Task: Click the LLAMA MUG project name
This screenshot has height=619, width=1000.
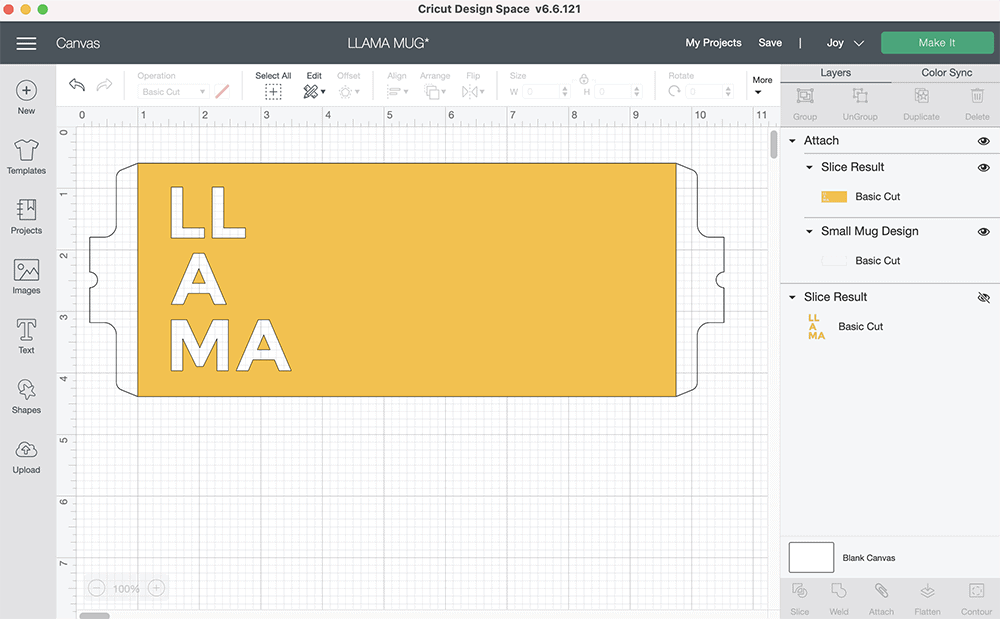Action: 388,43
